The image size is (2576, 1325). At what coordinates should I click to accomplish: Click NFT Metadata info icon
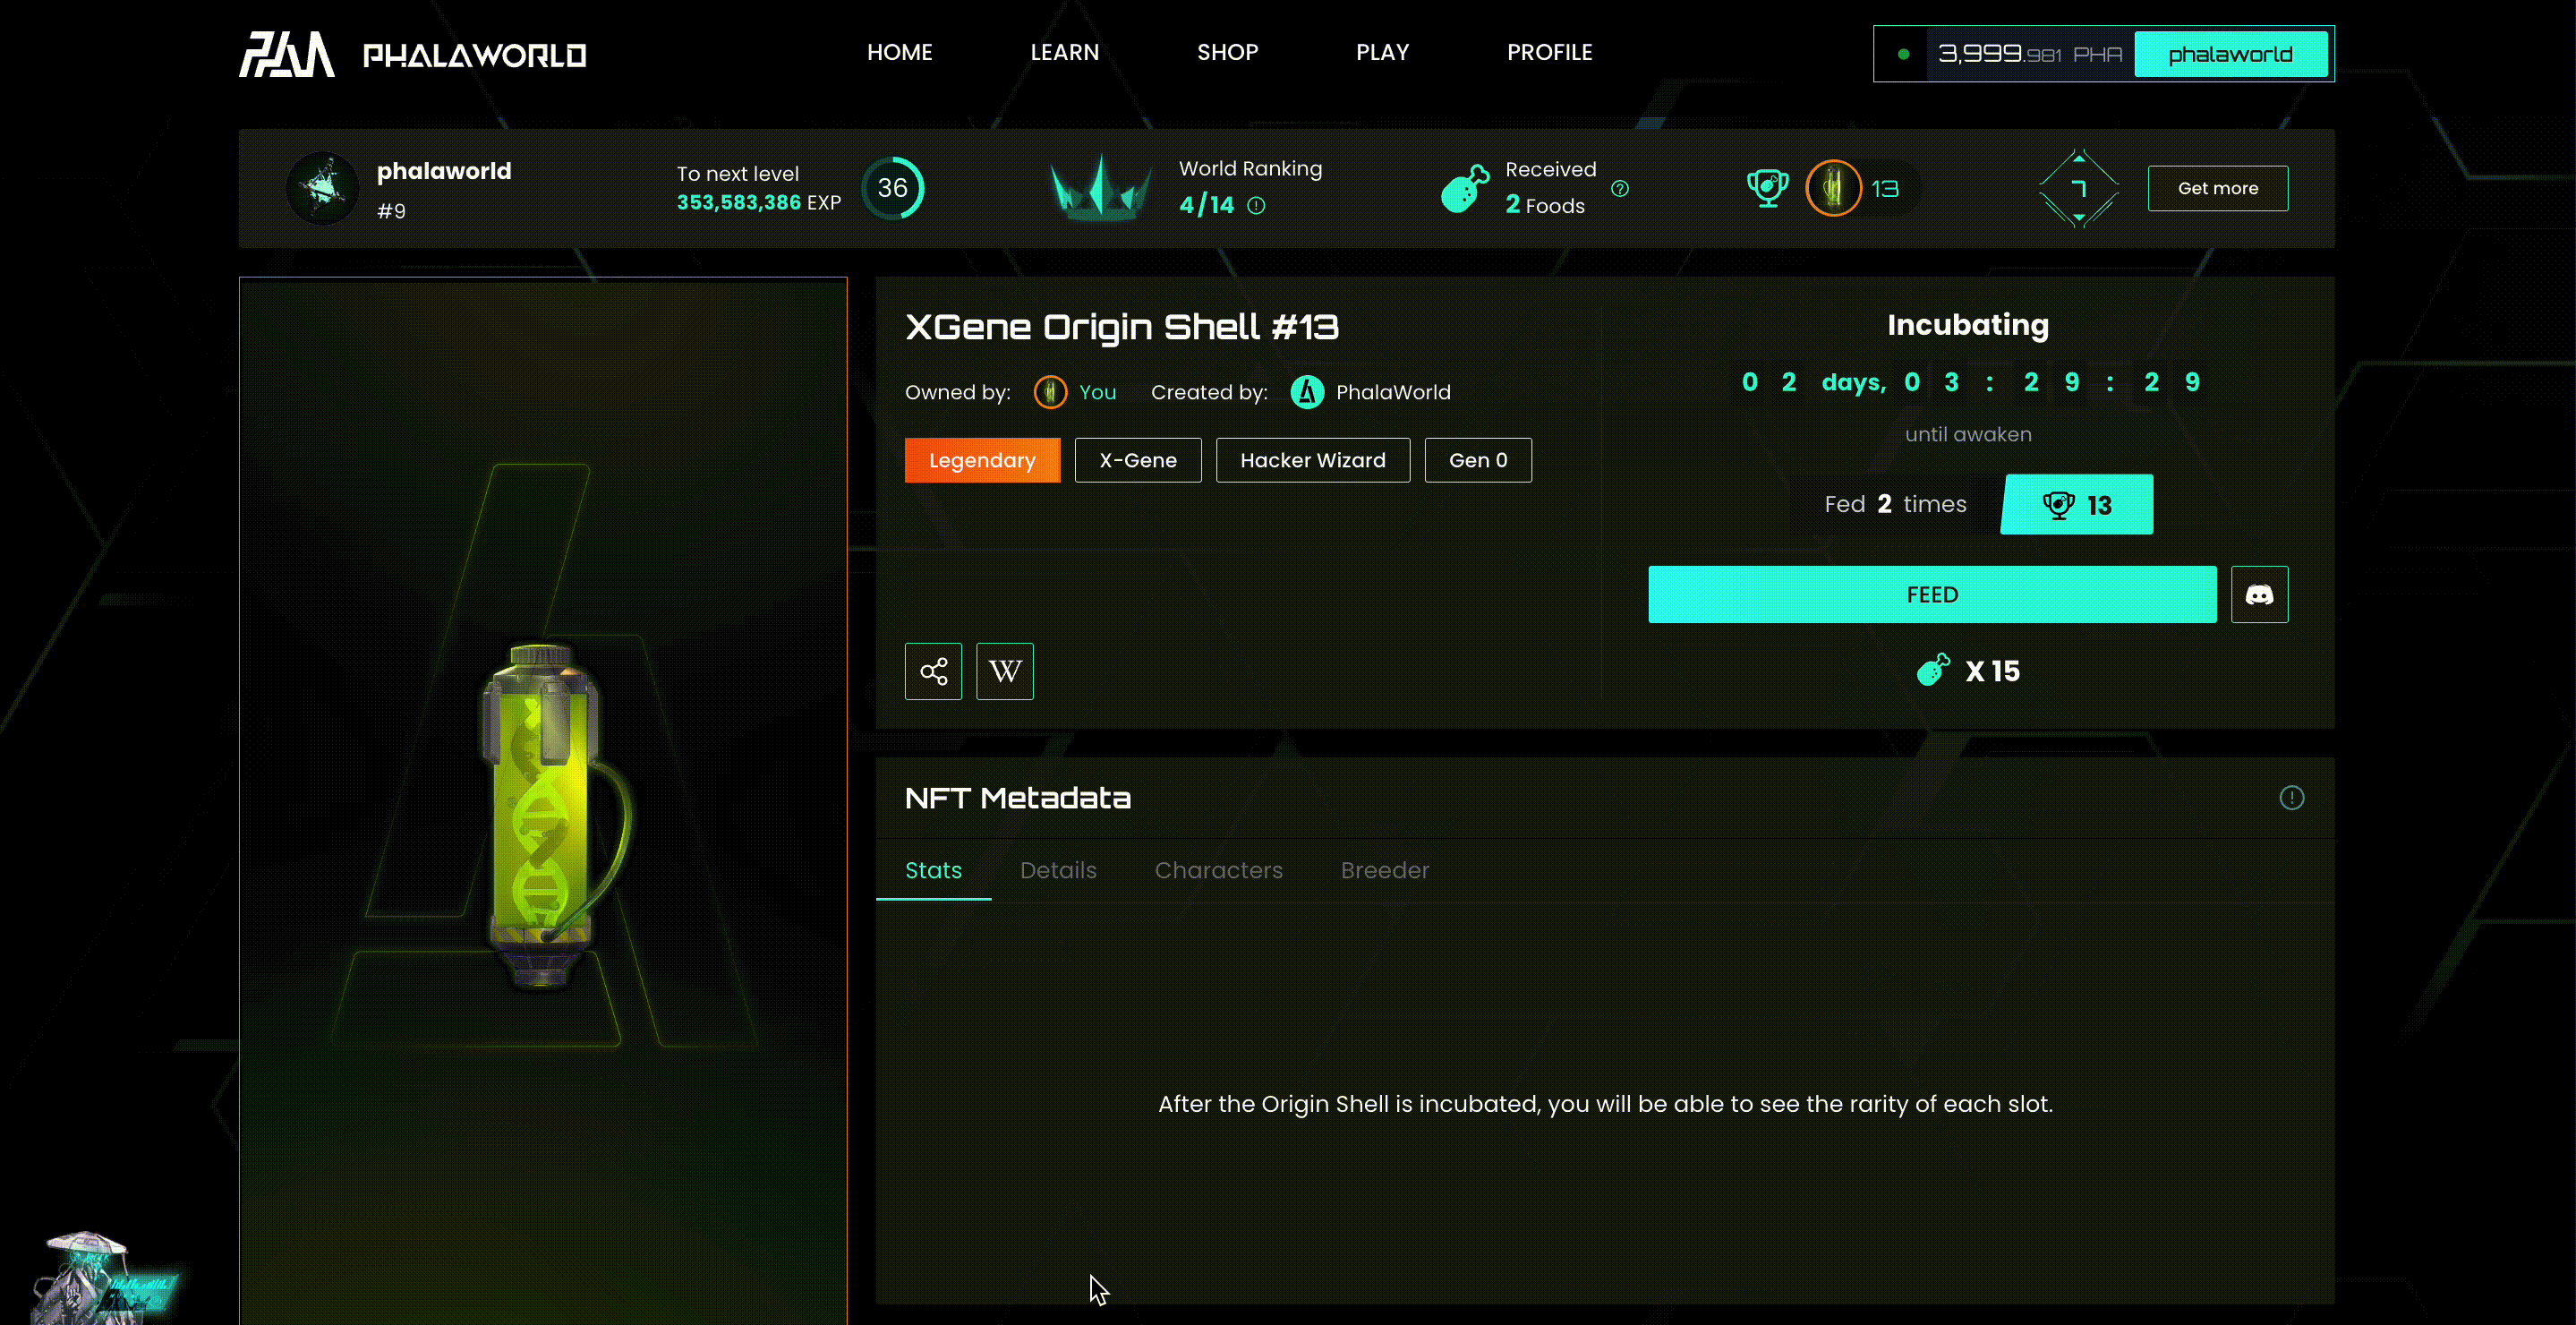pyautogui.click(x=2291, y=798)
